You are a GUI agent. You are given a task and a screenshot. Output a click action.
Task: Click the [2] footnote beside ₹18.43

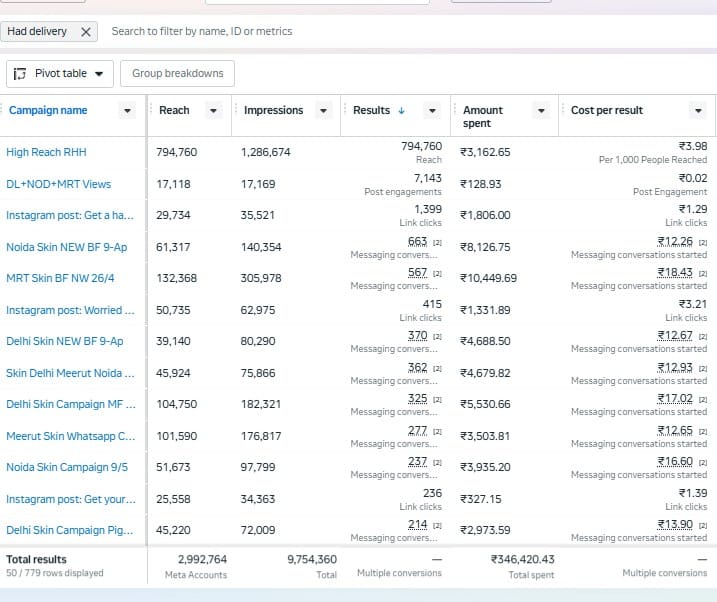click(x=703, y=274)
